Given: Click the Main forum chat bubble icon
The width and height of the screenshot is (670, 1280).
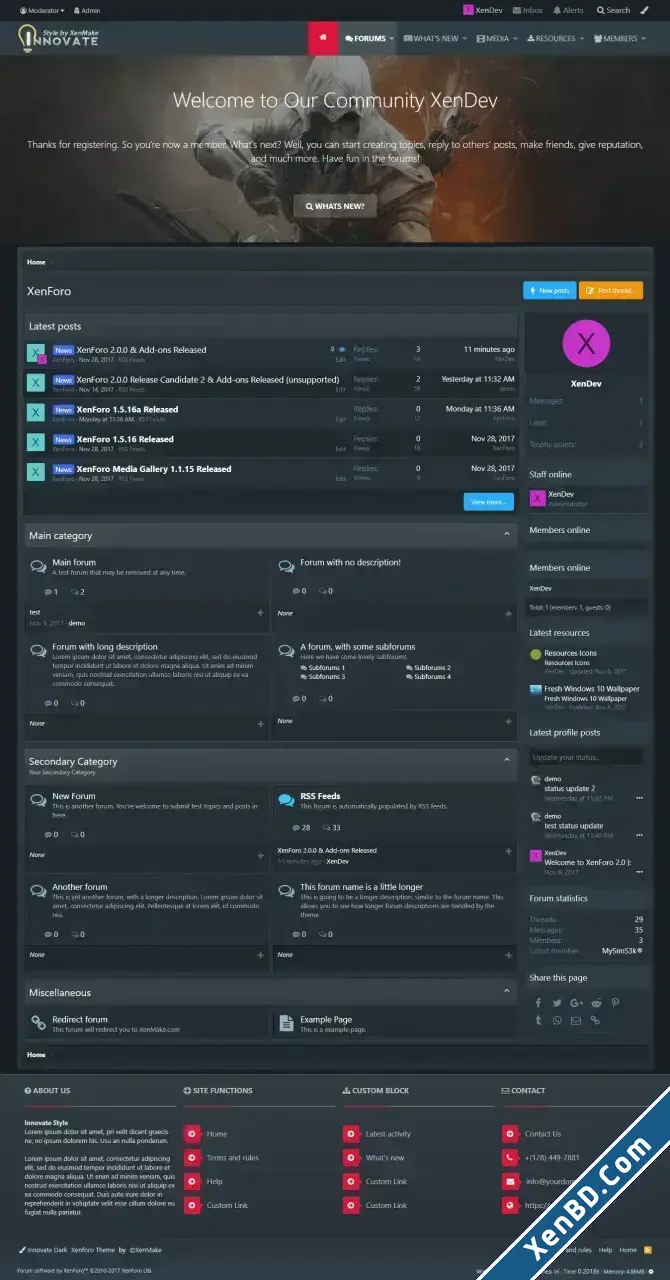Looking at the screenshot, I should [x=38, y=566].
